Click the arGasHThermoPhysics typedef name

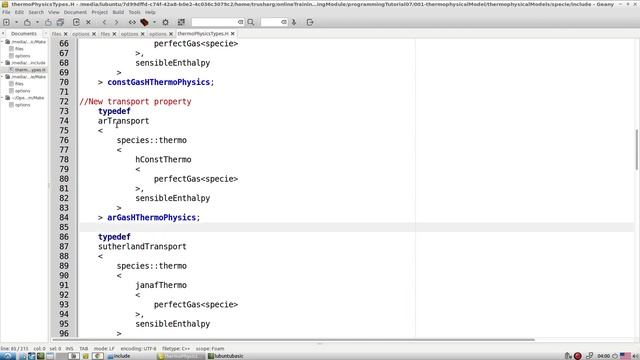click(x=151, y=218)
